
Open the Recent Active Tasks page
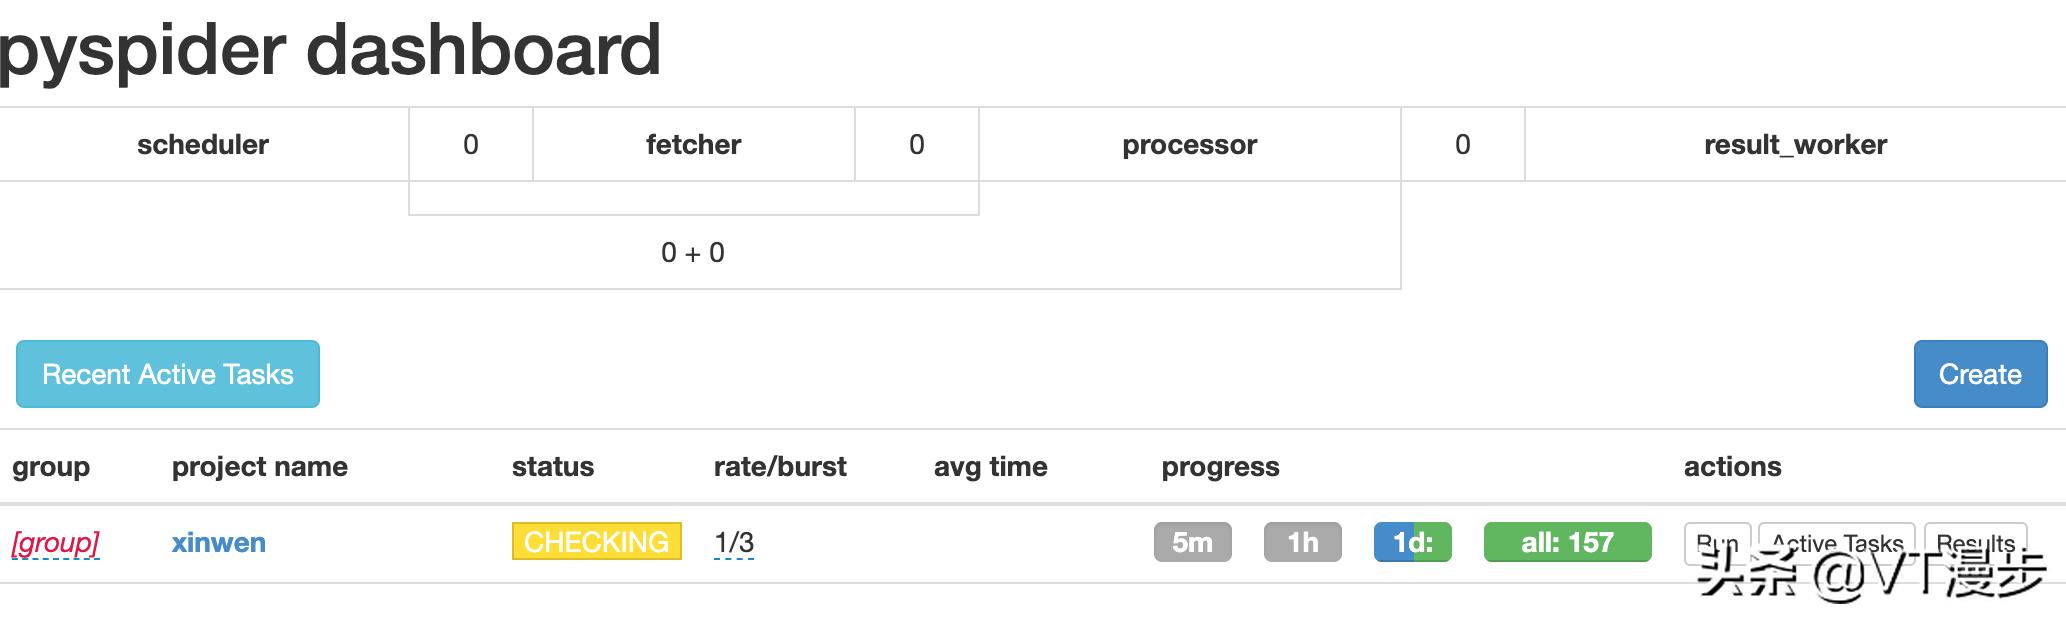click(168, 374)
